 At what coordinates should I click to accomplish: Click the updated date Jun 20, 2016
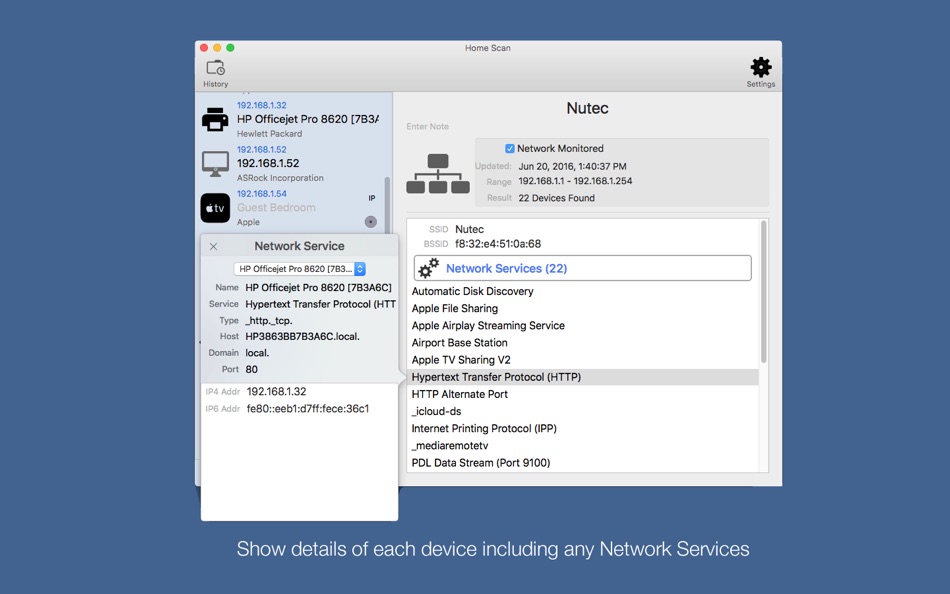(573, 166)
